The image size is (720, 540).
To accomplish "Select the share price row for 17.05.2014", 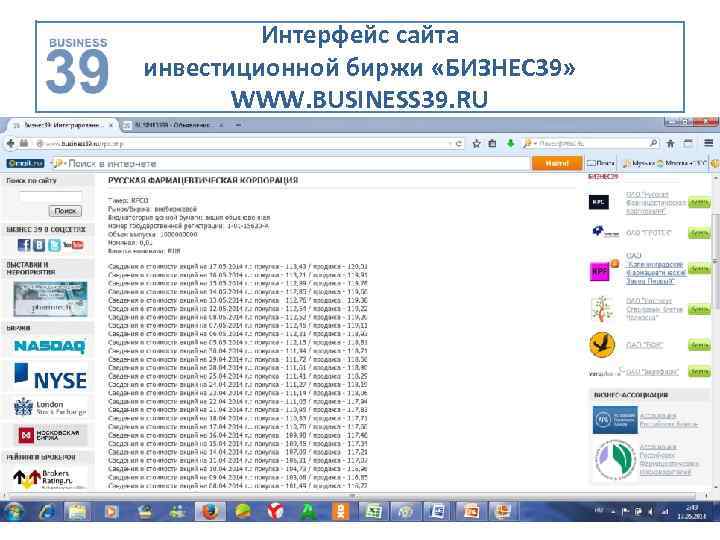I will (238, 266).
